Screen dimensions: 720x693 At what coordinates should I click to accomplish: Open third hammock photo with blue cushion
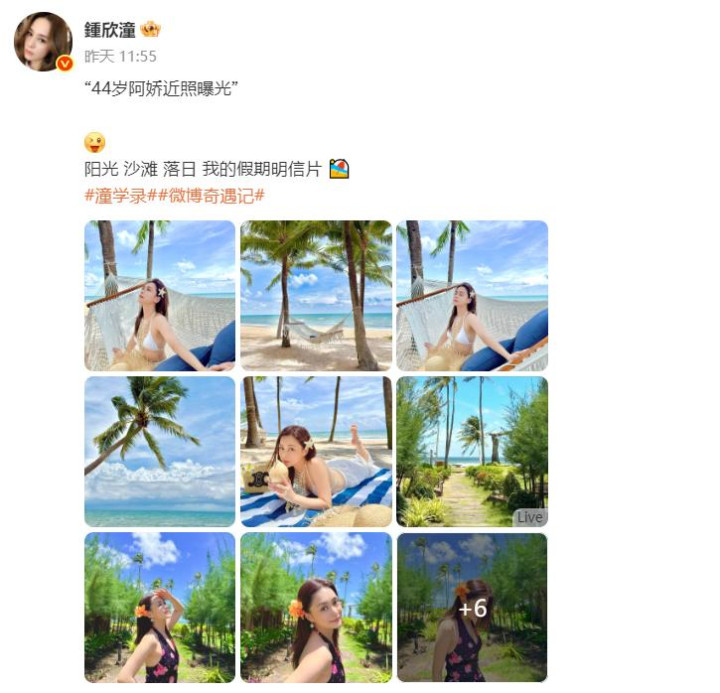coord(472,296)
